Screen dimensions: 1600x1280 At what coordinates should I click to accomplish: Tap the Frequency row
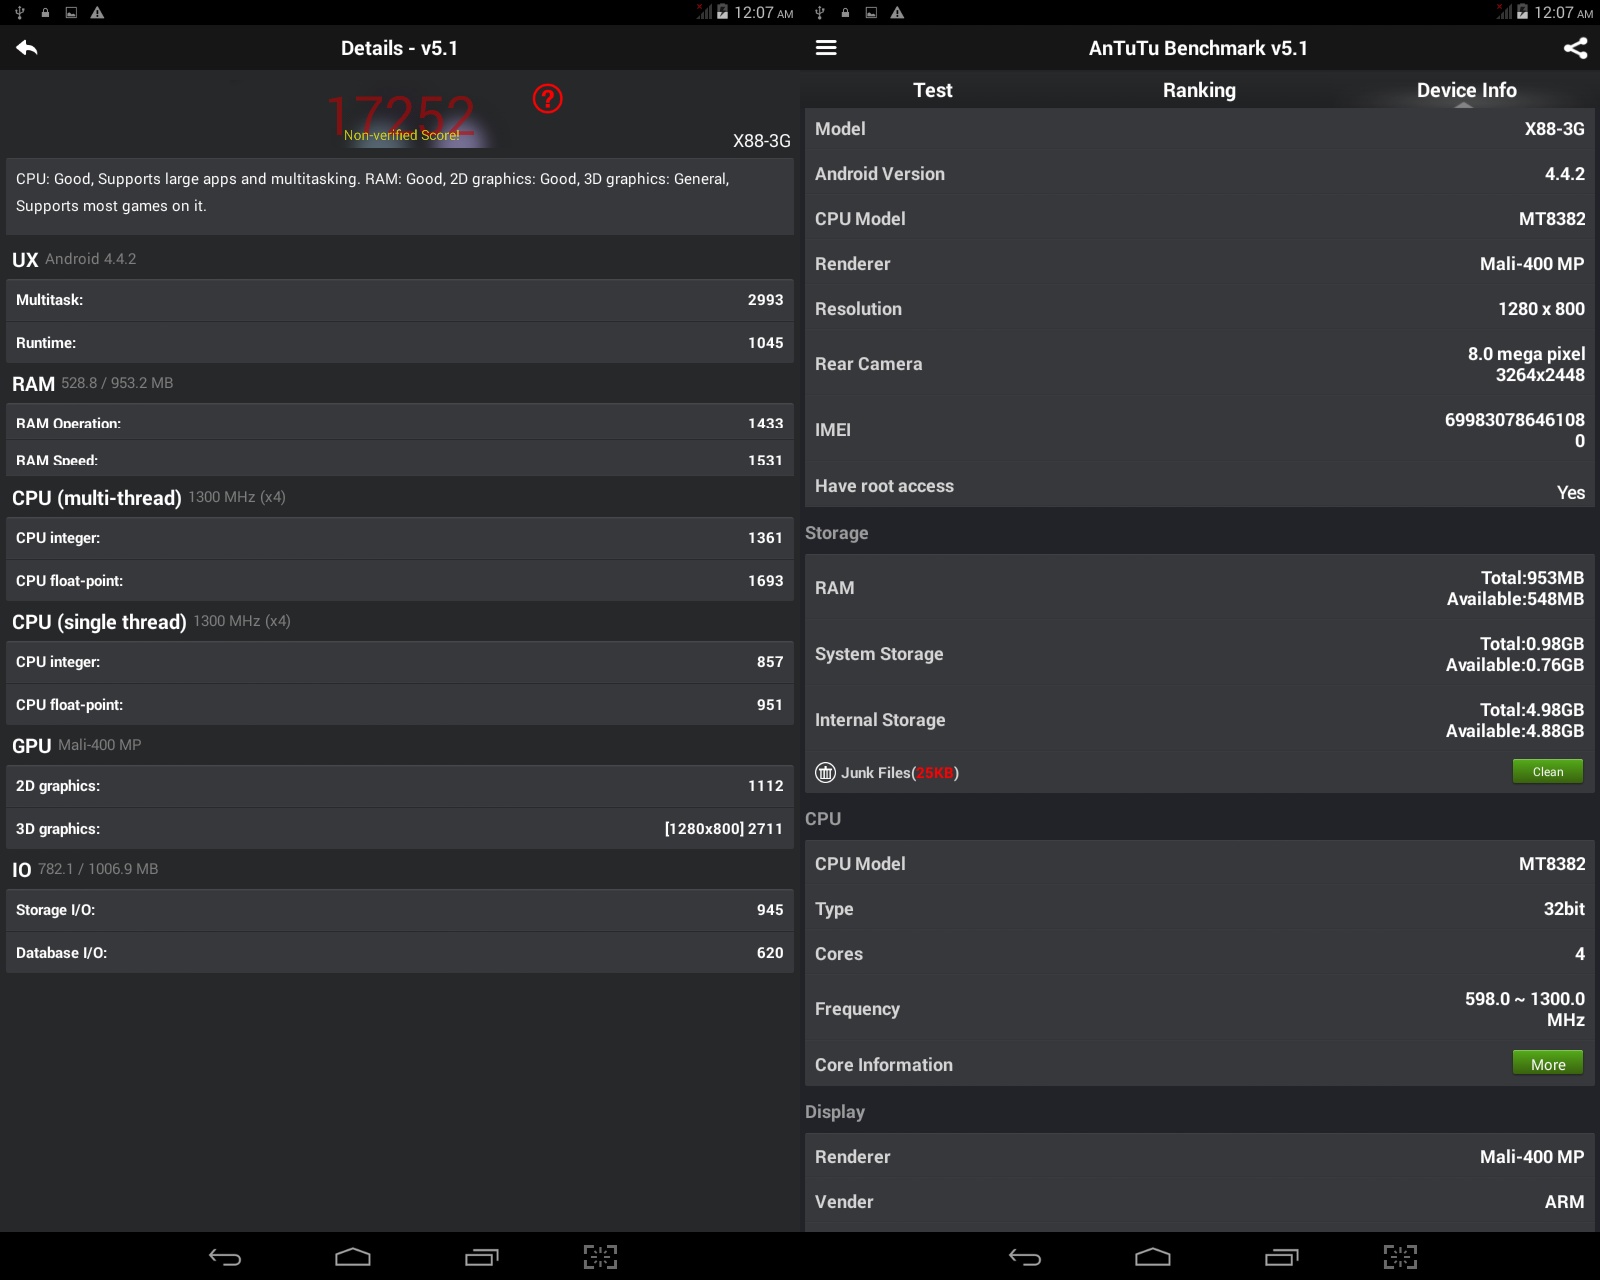[x=1199, y=1009]
